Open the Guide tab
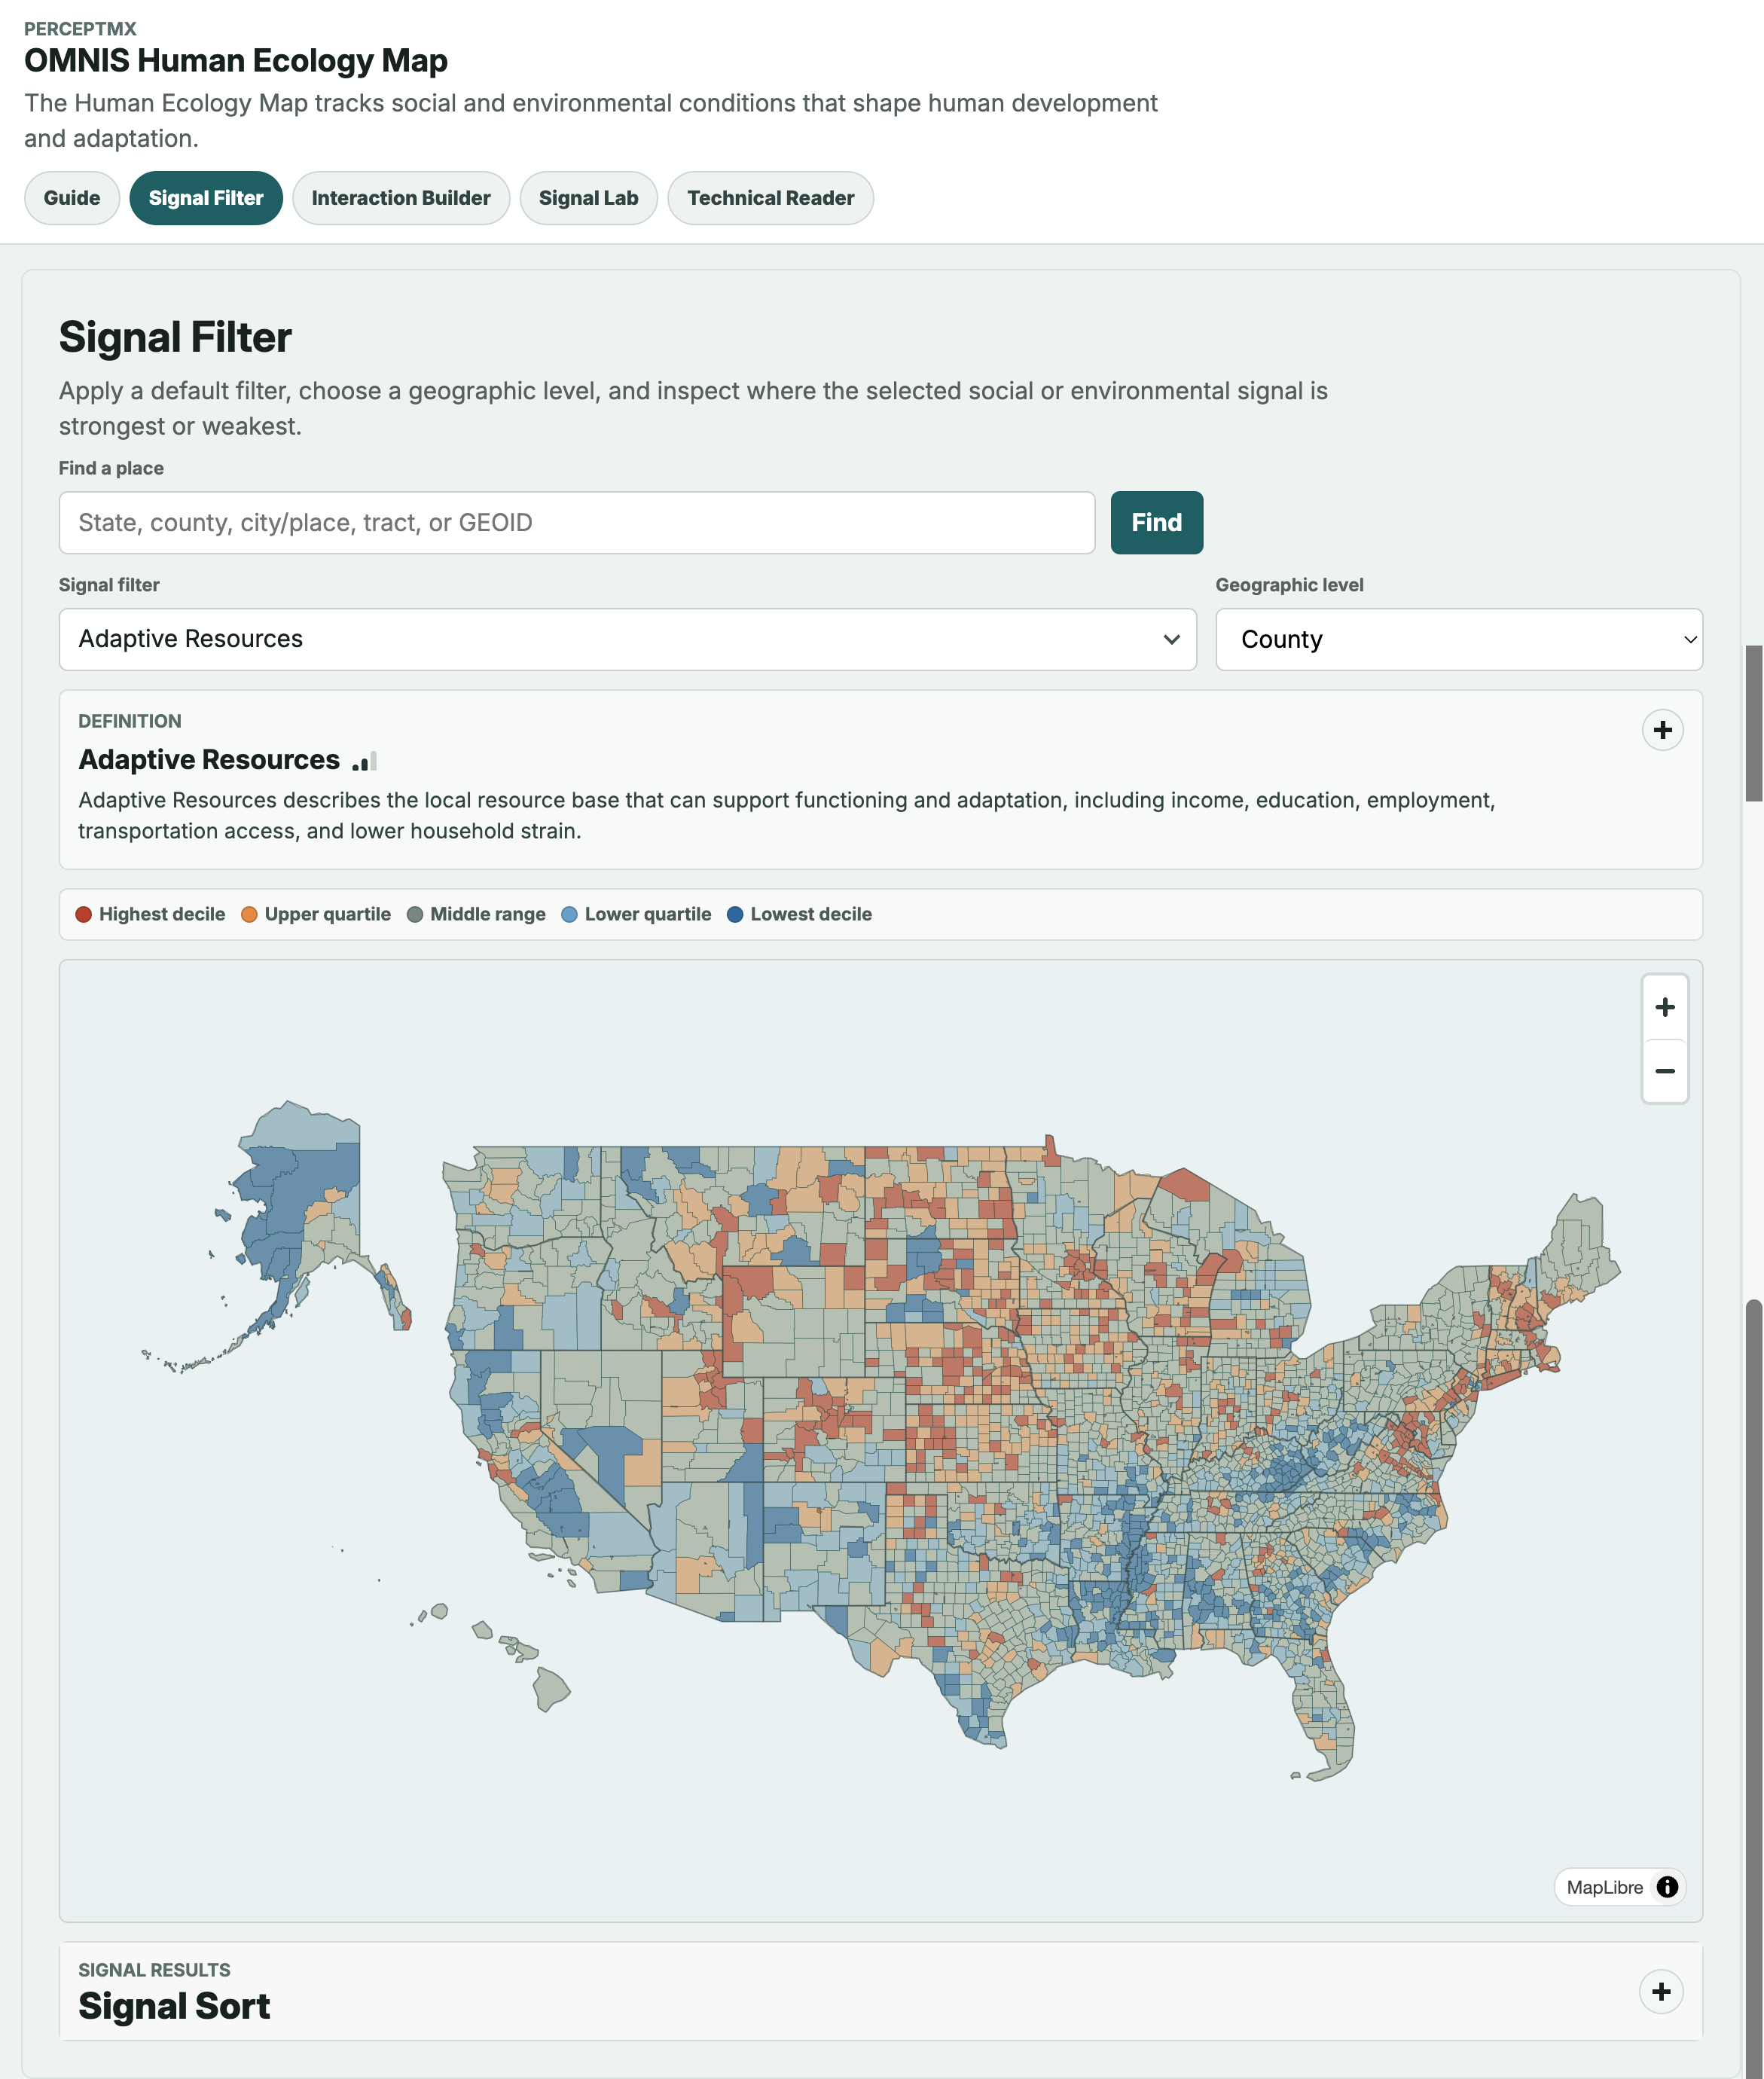The height and width of the screenshot is (2079, 1764). point(72,198)
